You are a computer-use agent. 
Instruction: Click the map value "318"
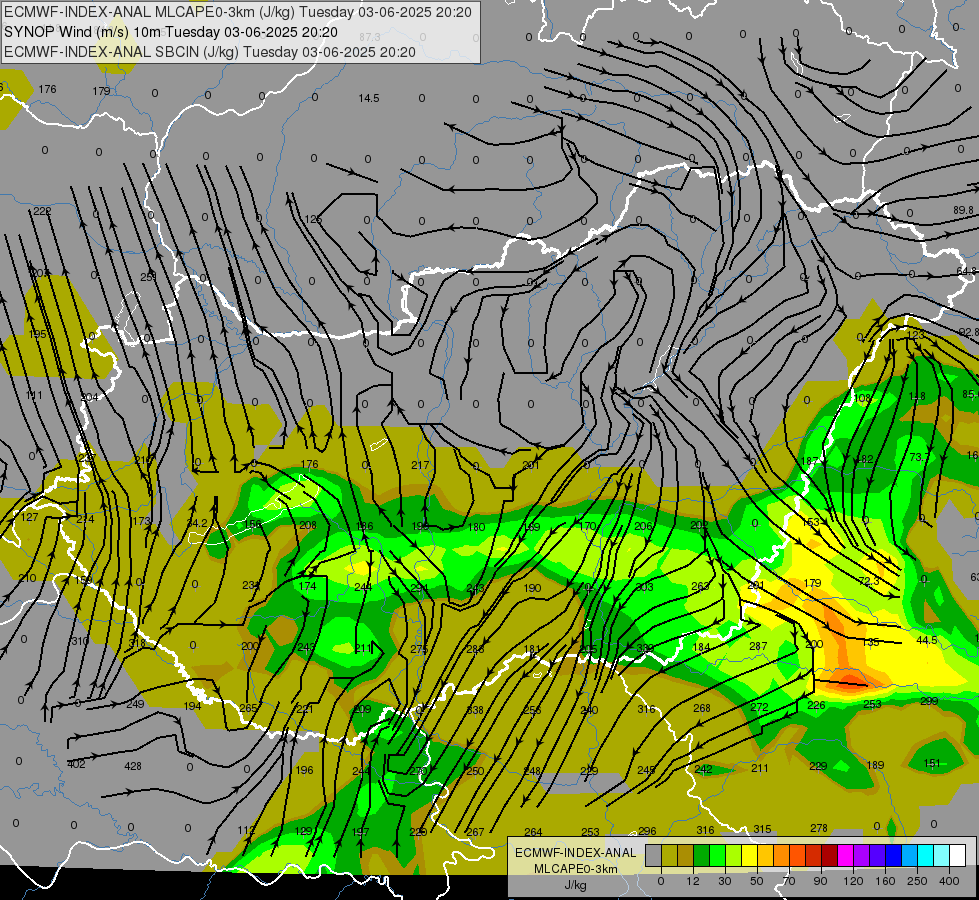[x=137, y=643]
